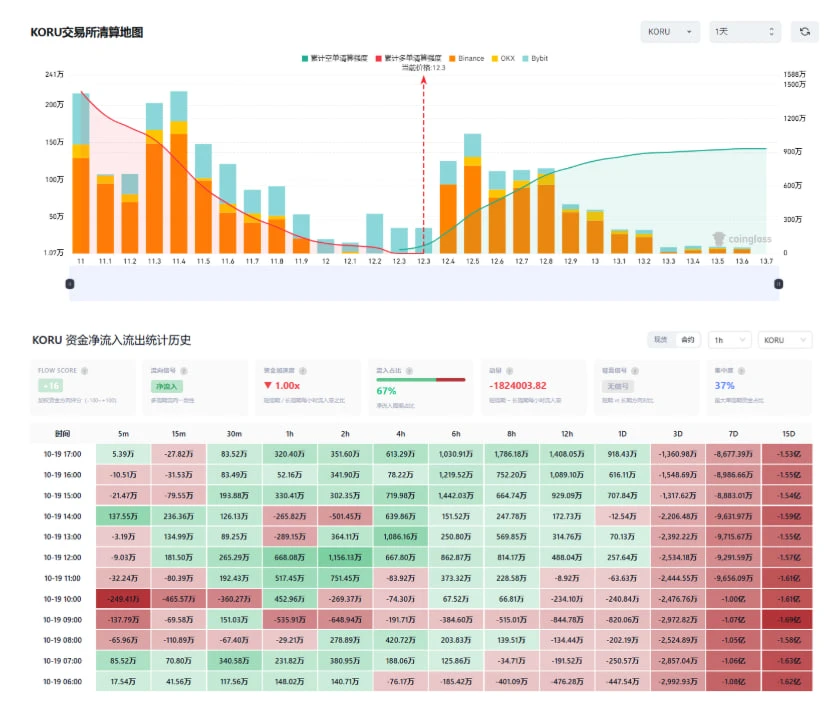Switch to the 现货 (spot) tab
Screen dimensions: 835x707
[660, 340]
